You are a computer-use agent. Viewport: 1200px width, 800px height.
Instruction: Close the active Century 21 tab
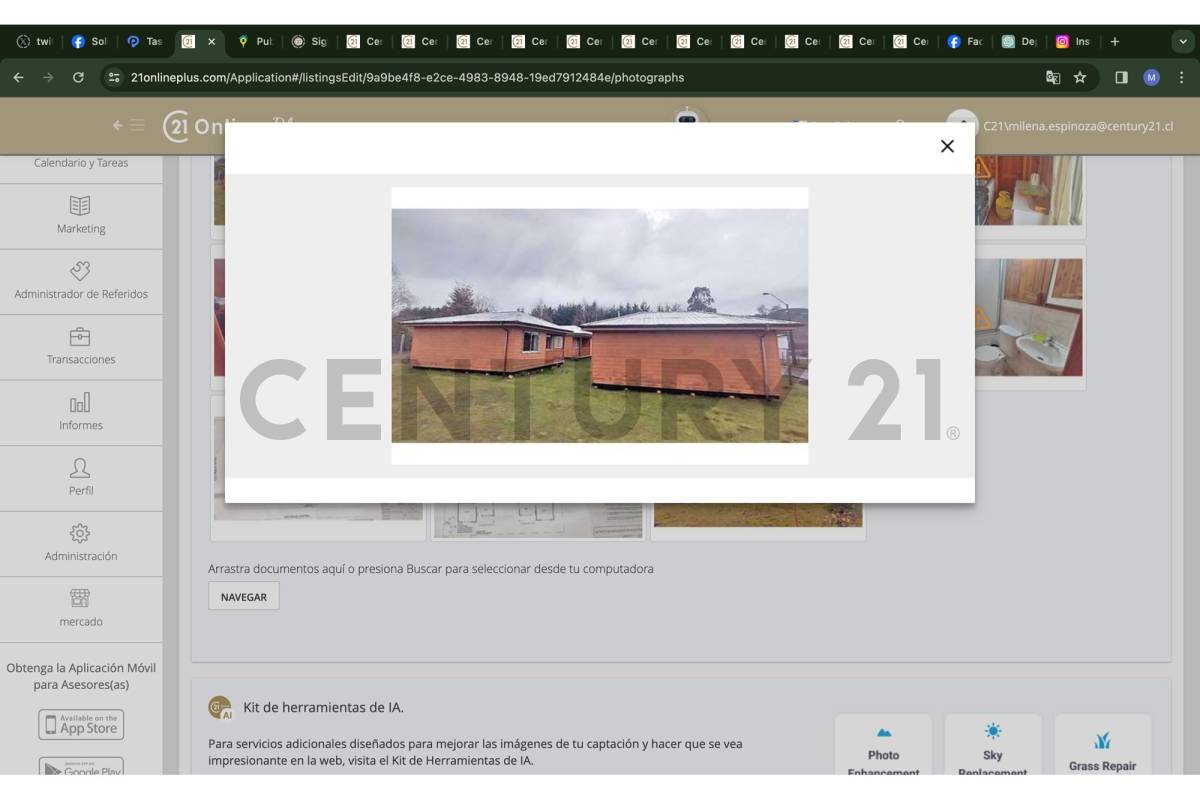coord(211,42)
